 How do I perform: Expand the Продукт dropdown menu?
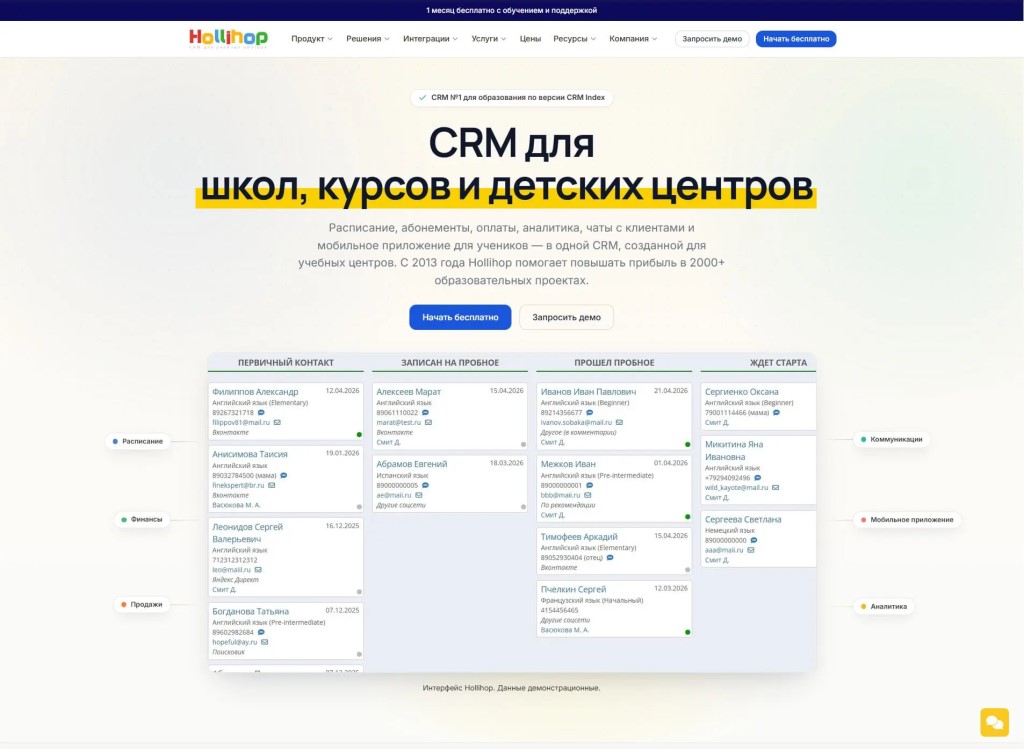[312, 39]
